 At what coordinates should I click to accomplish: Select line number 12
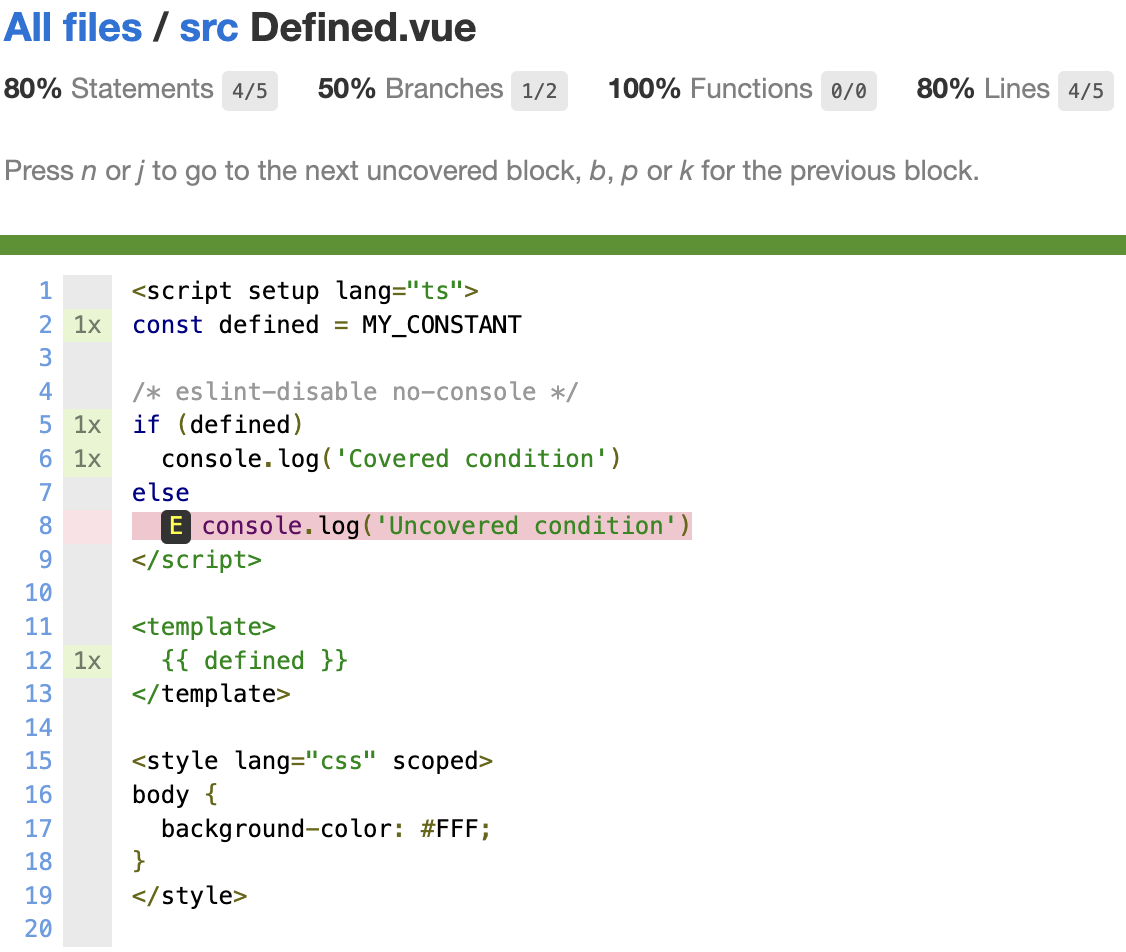pos(39,661)
